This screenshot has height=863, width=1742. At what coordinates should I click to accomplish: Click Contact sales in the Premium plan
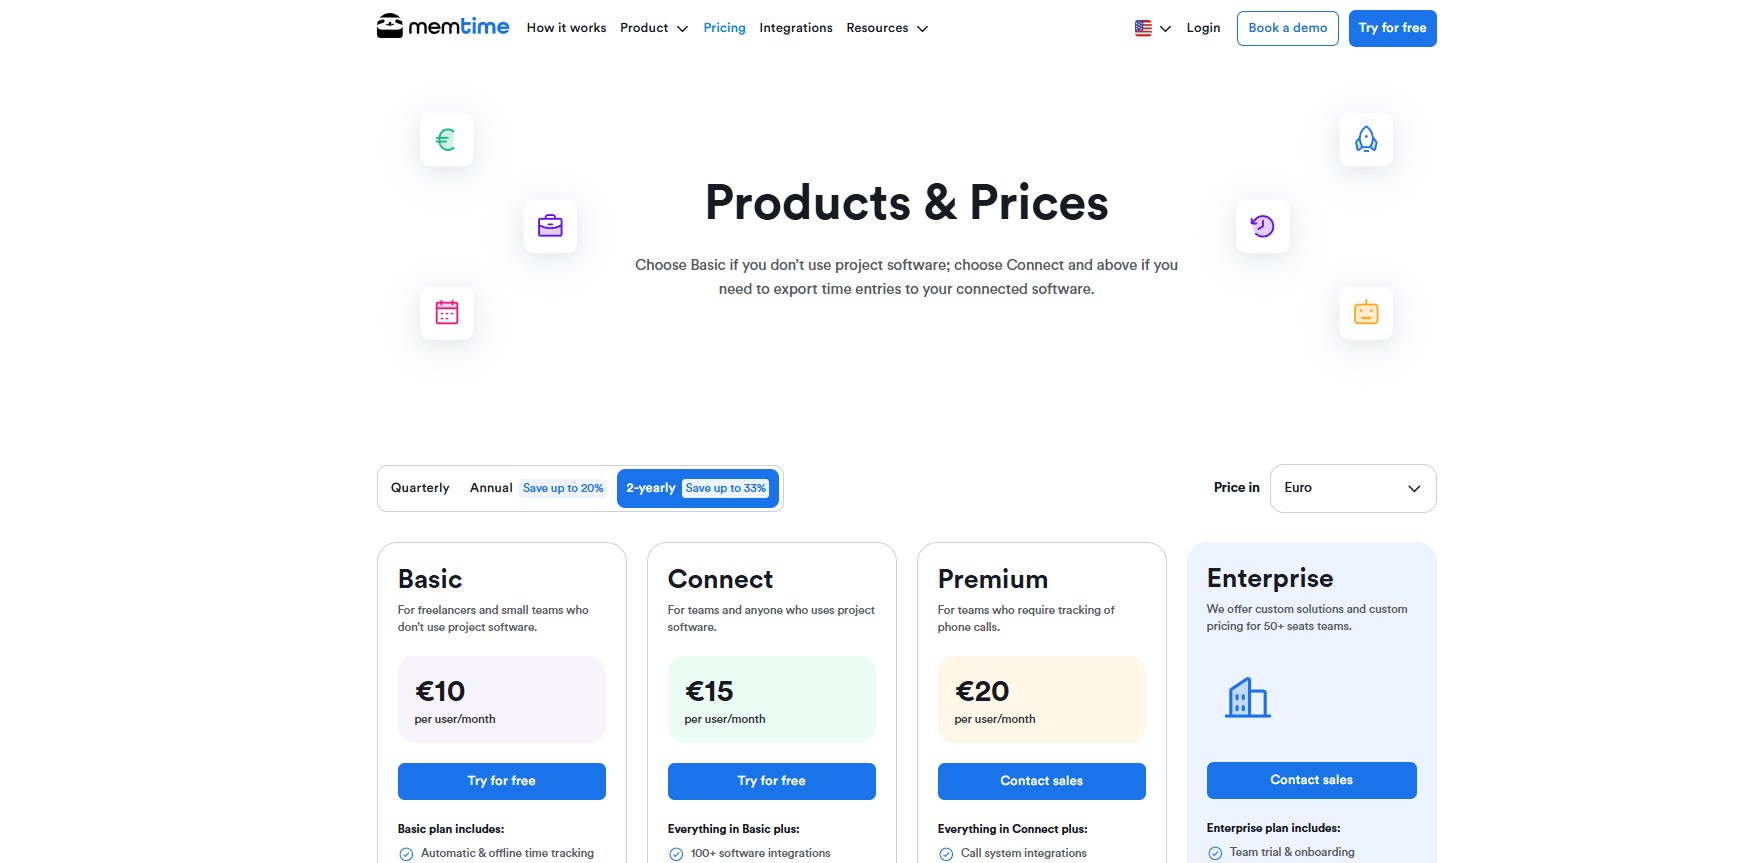[1042, 781]
